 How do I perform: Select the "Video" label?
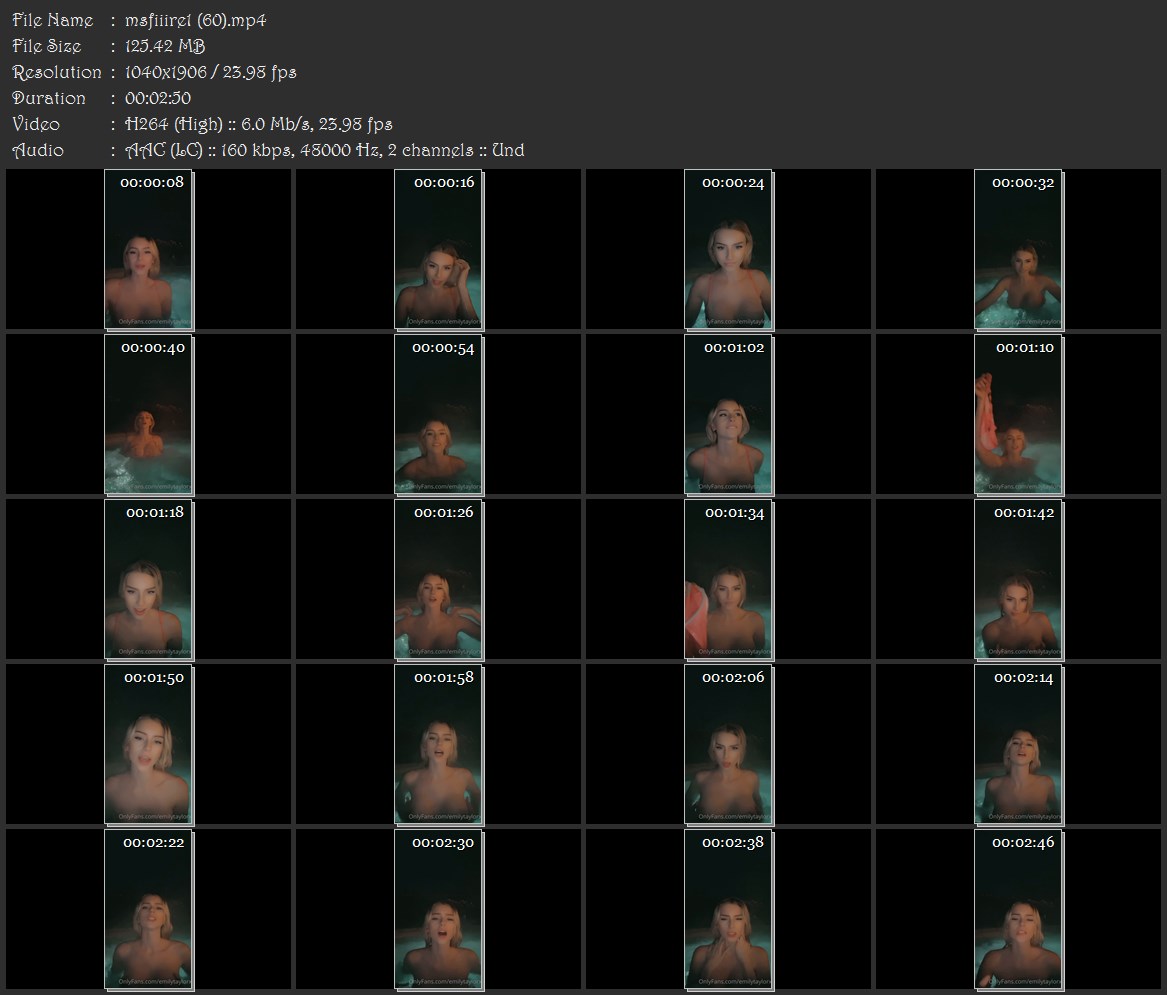(x=36, y=124)
